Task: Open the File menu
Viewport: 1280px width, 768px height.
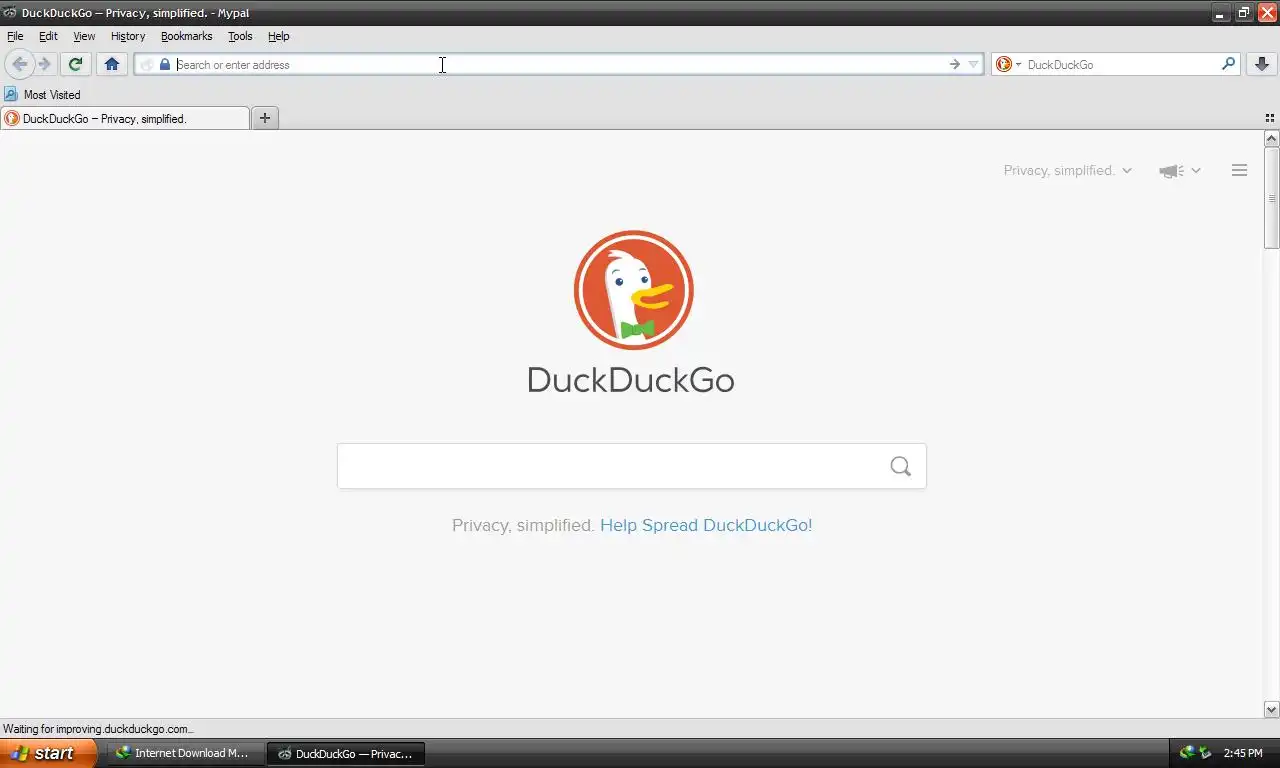Action: (x=15, y=36)
